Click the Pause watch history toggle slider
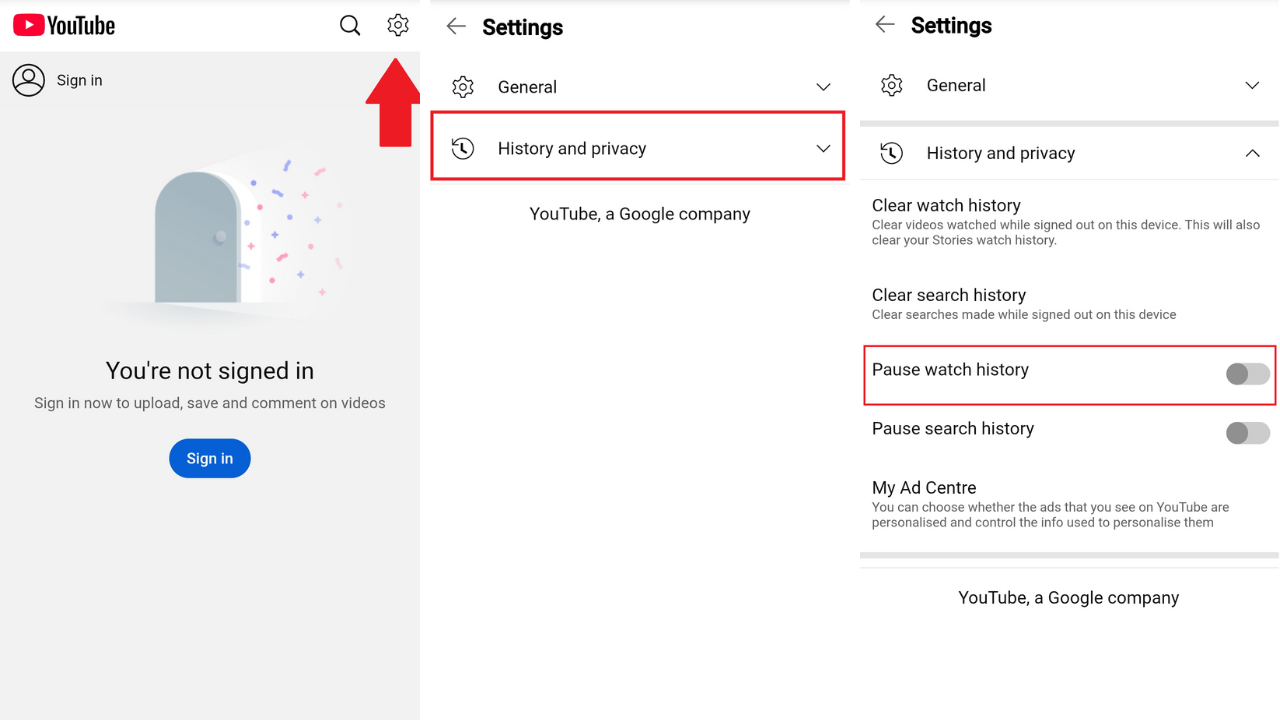The width and height of the screenshot is (1280, 720). tap(1247, 374)
